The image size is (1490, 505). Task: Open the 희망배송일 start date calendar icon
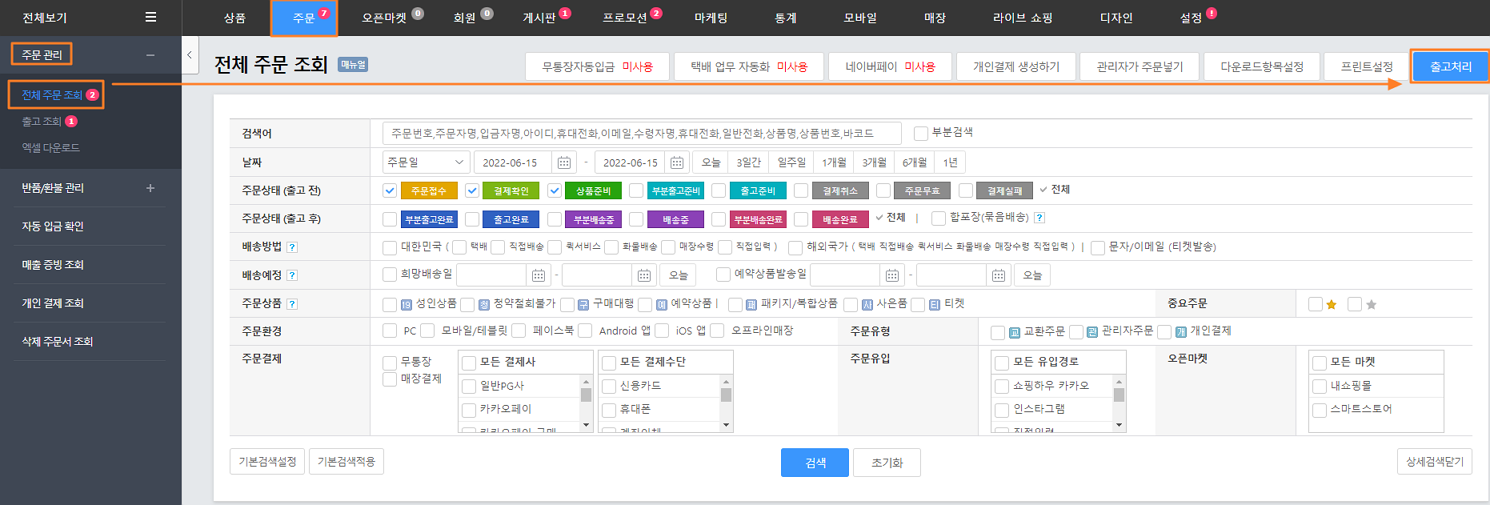coord(539,275)
